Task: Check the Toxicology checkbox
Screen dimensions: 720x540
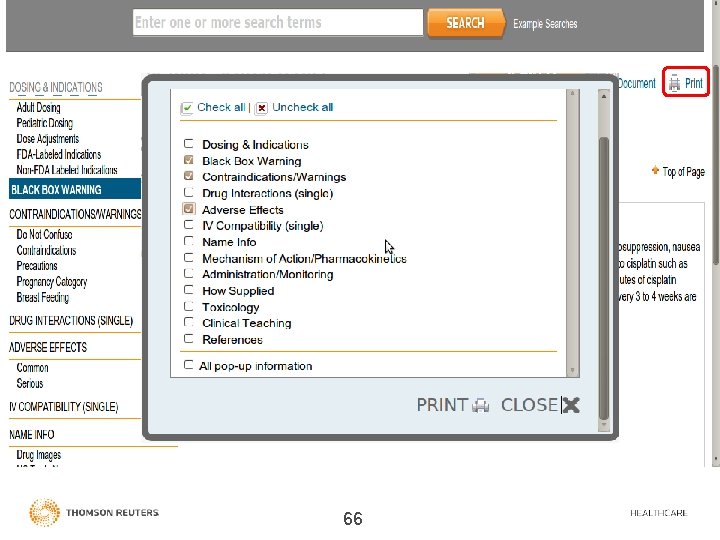Action: click(x=188, y=306)
